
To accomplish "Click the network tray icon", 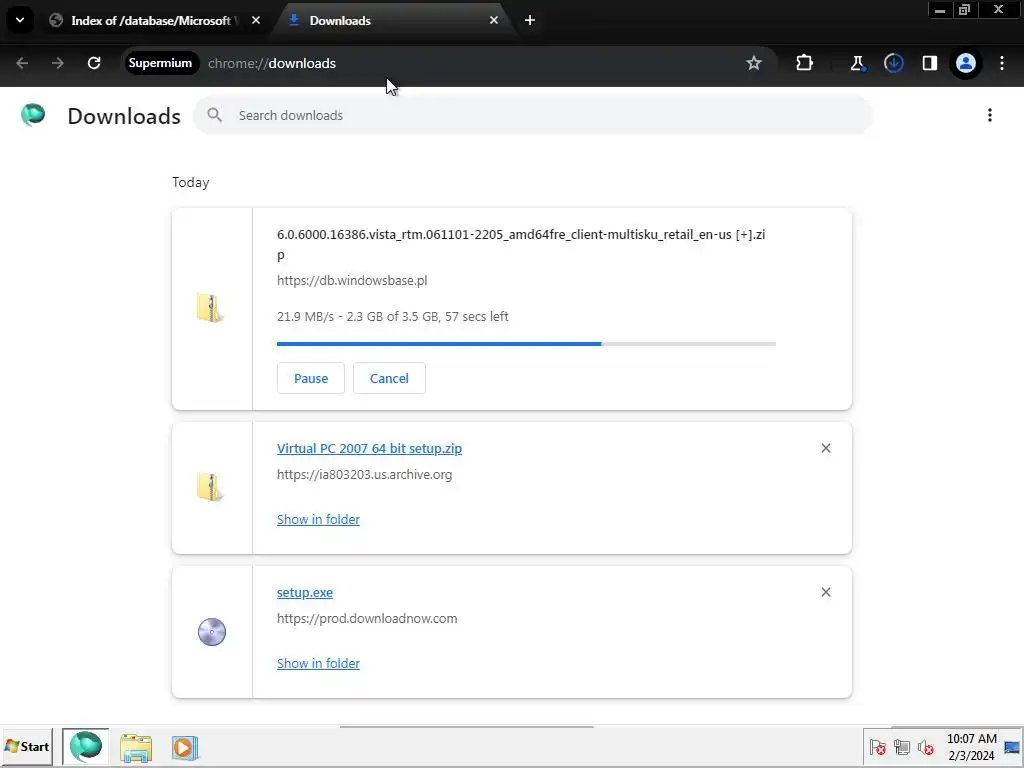I will [902, 747].
